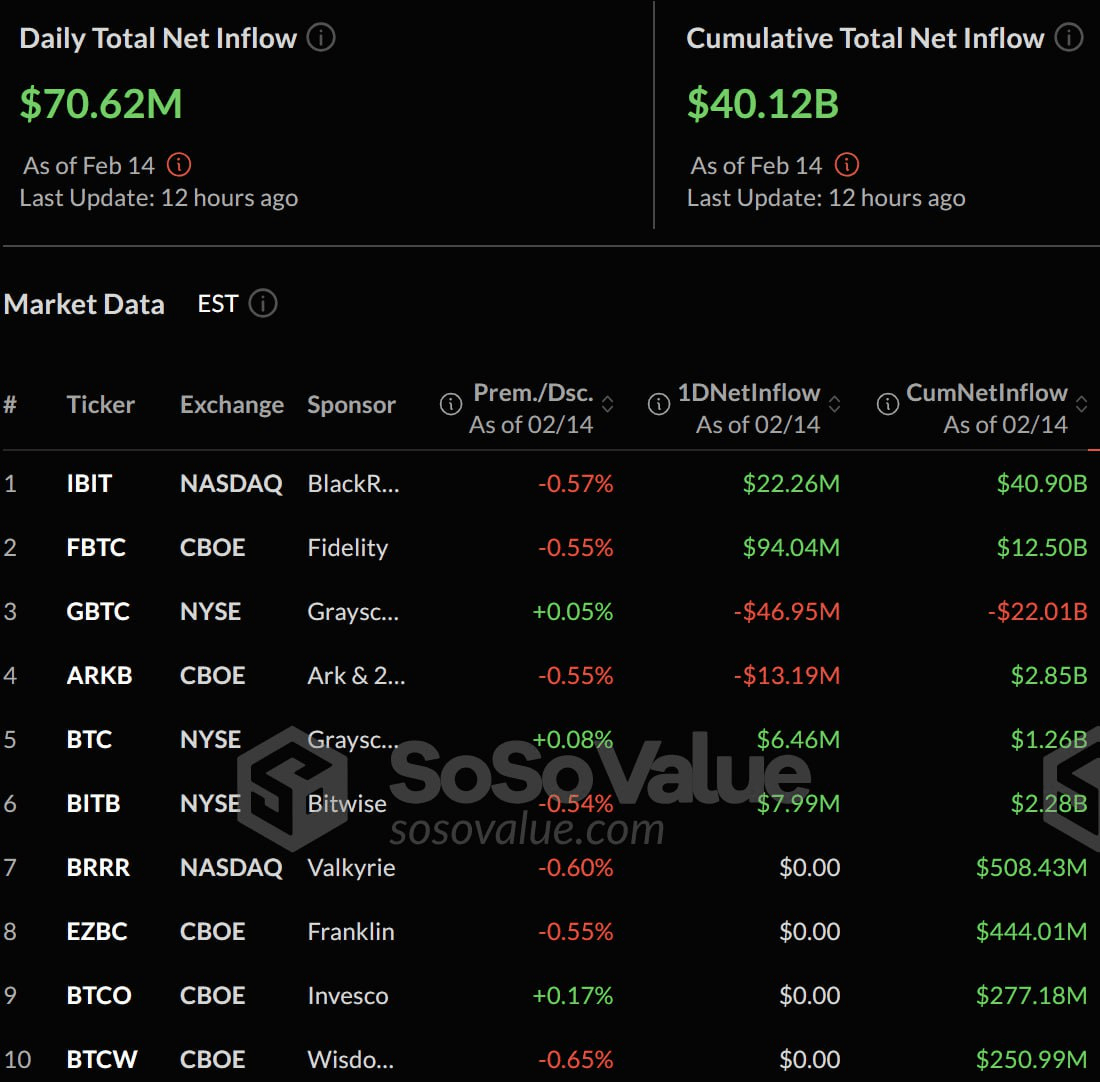The width and height of the screenshot is (1100, 1082).
Task: Click the Sponsor column header
Action: (351, 405)
